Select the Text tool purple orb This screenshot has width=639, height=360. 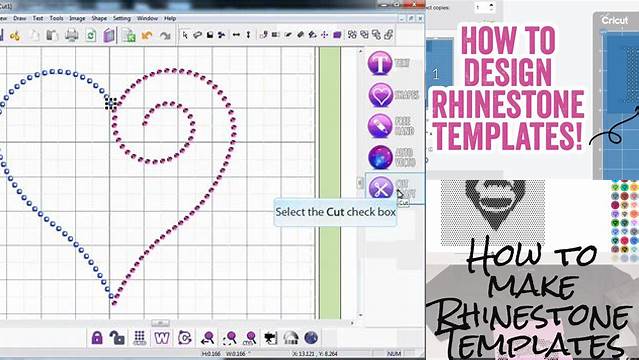point(380,63)
